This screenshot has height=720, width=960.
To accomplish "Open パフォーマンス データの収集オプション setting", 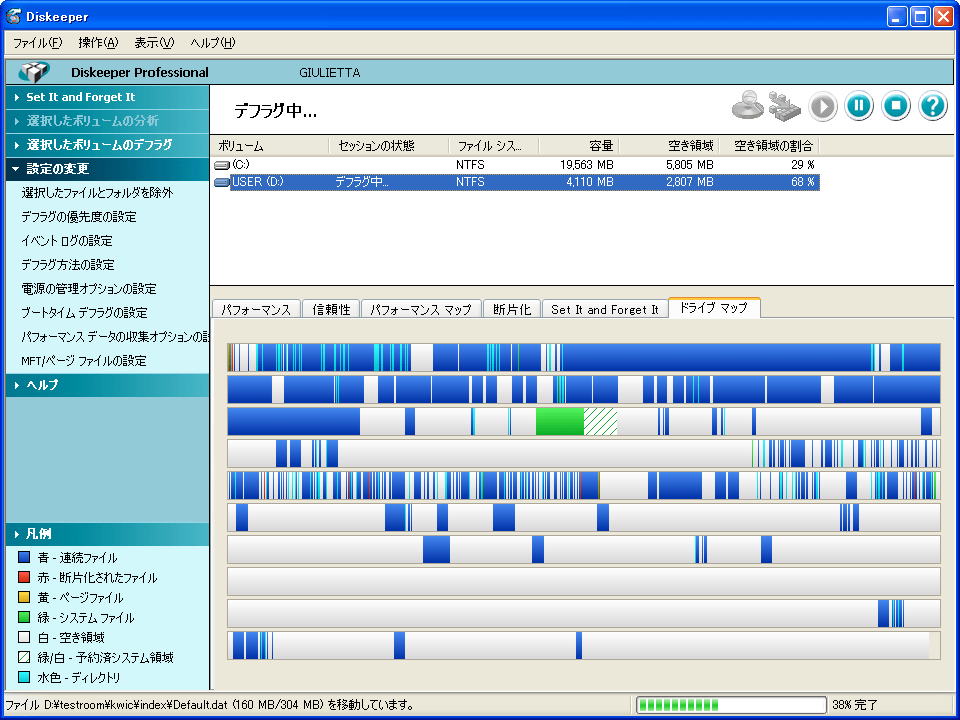I will 115,337.
